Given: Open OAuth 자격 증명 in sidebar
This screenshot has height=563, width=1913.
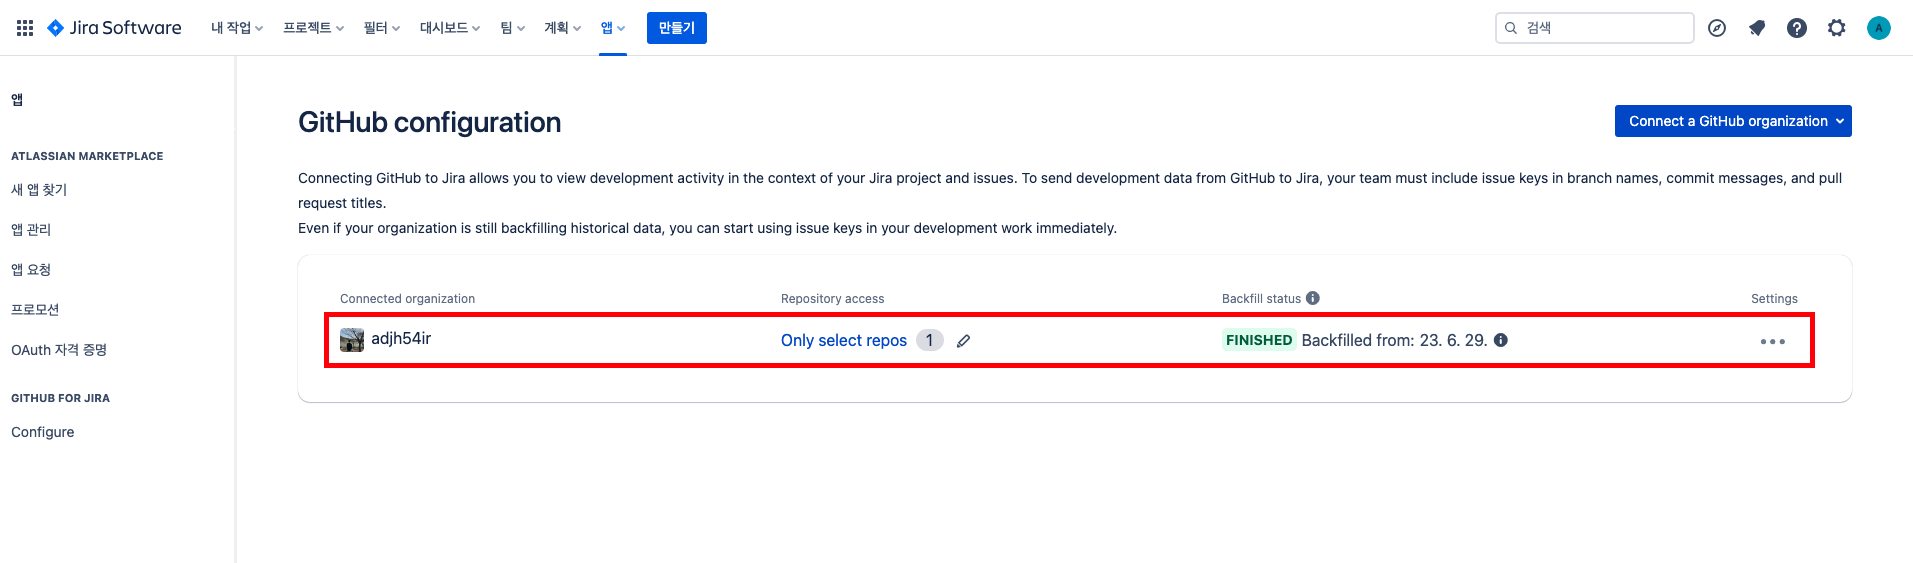Looking at the screenshot, I should (59, 350).
